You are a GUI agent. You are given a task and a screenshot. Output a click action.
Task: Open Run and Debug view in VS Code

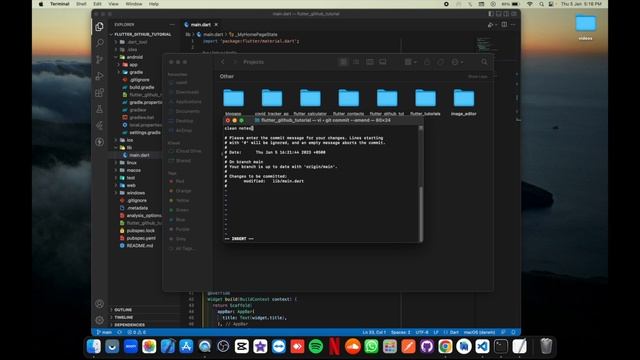coord(99,76)
